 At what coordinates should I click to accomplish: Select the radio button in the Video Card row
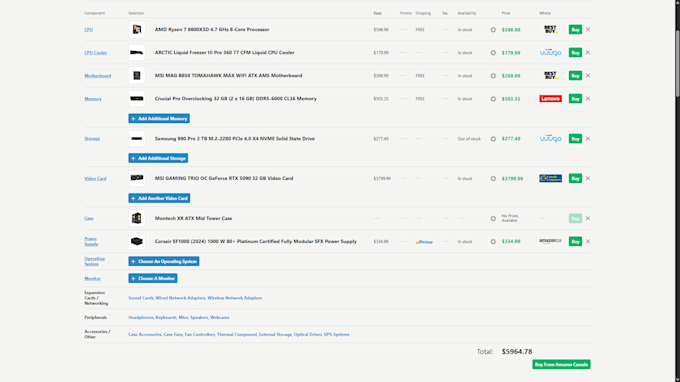493,179
